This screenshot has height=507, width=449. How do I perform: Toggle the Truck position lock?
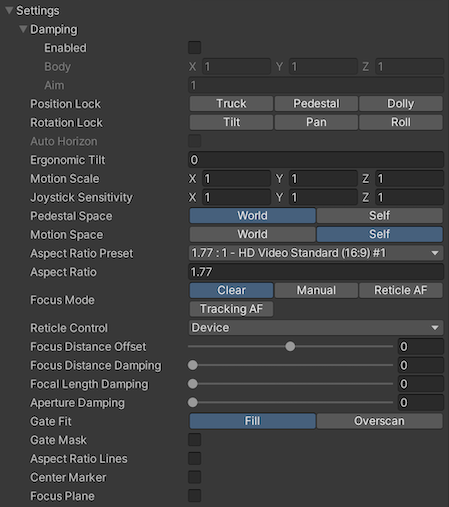231,104
